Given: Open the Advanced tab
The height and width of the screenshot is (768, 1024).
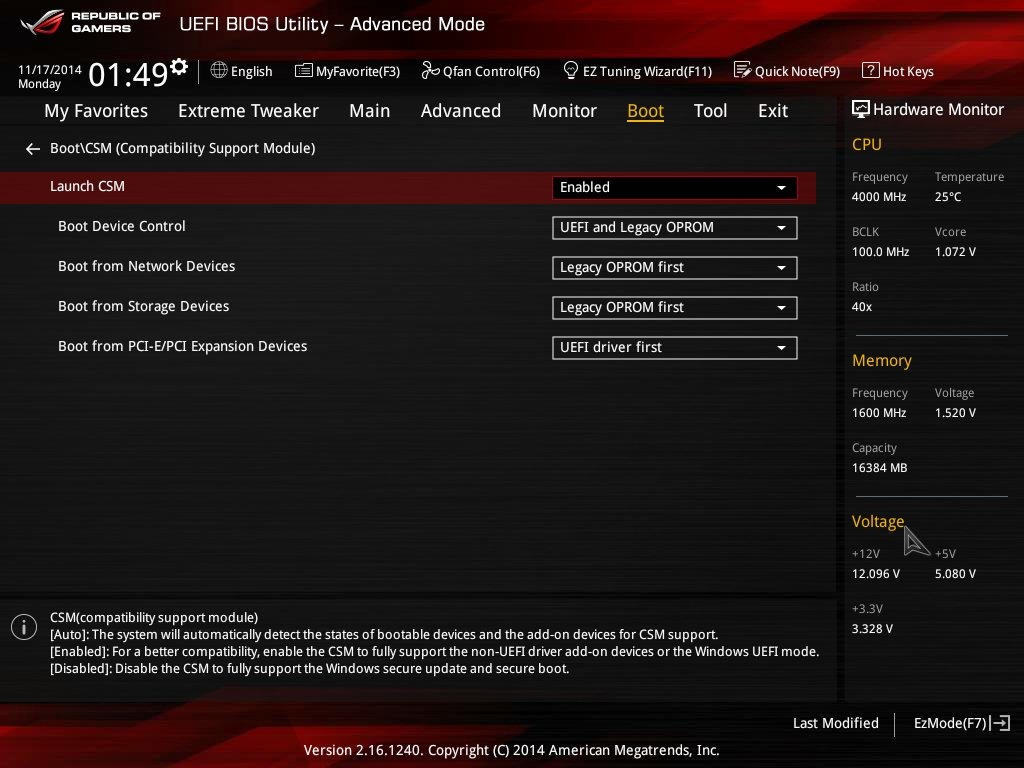Looking at the screenshot, I should (461, 111).
